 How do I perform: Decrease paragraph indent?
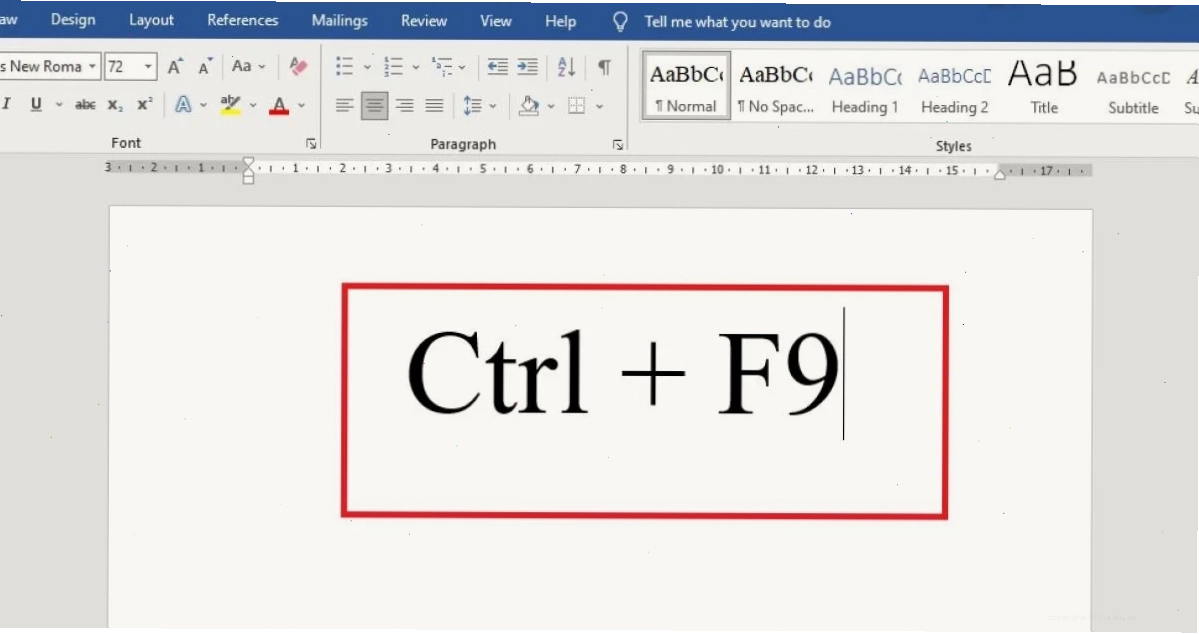point(497,67)
